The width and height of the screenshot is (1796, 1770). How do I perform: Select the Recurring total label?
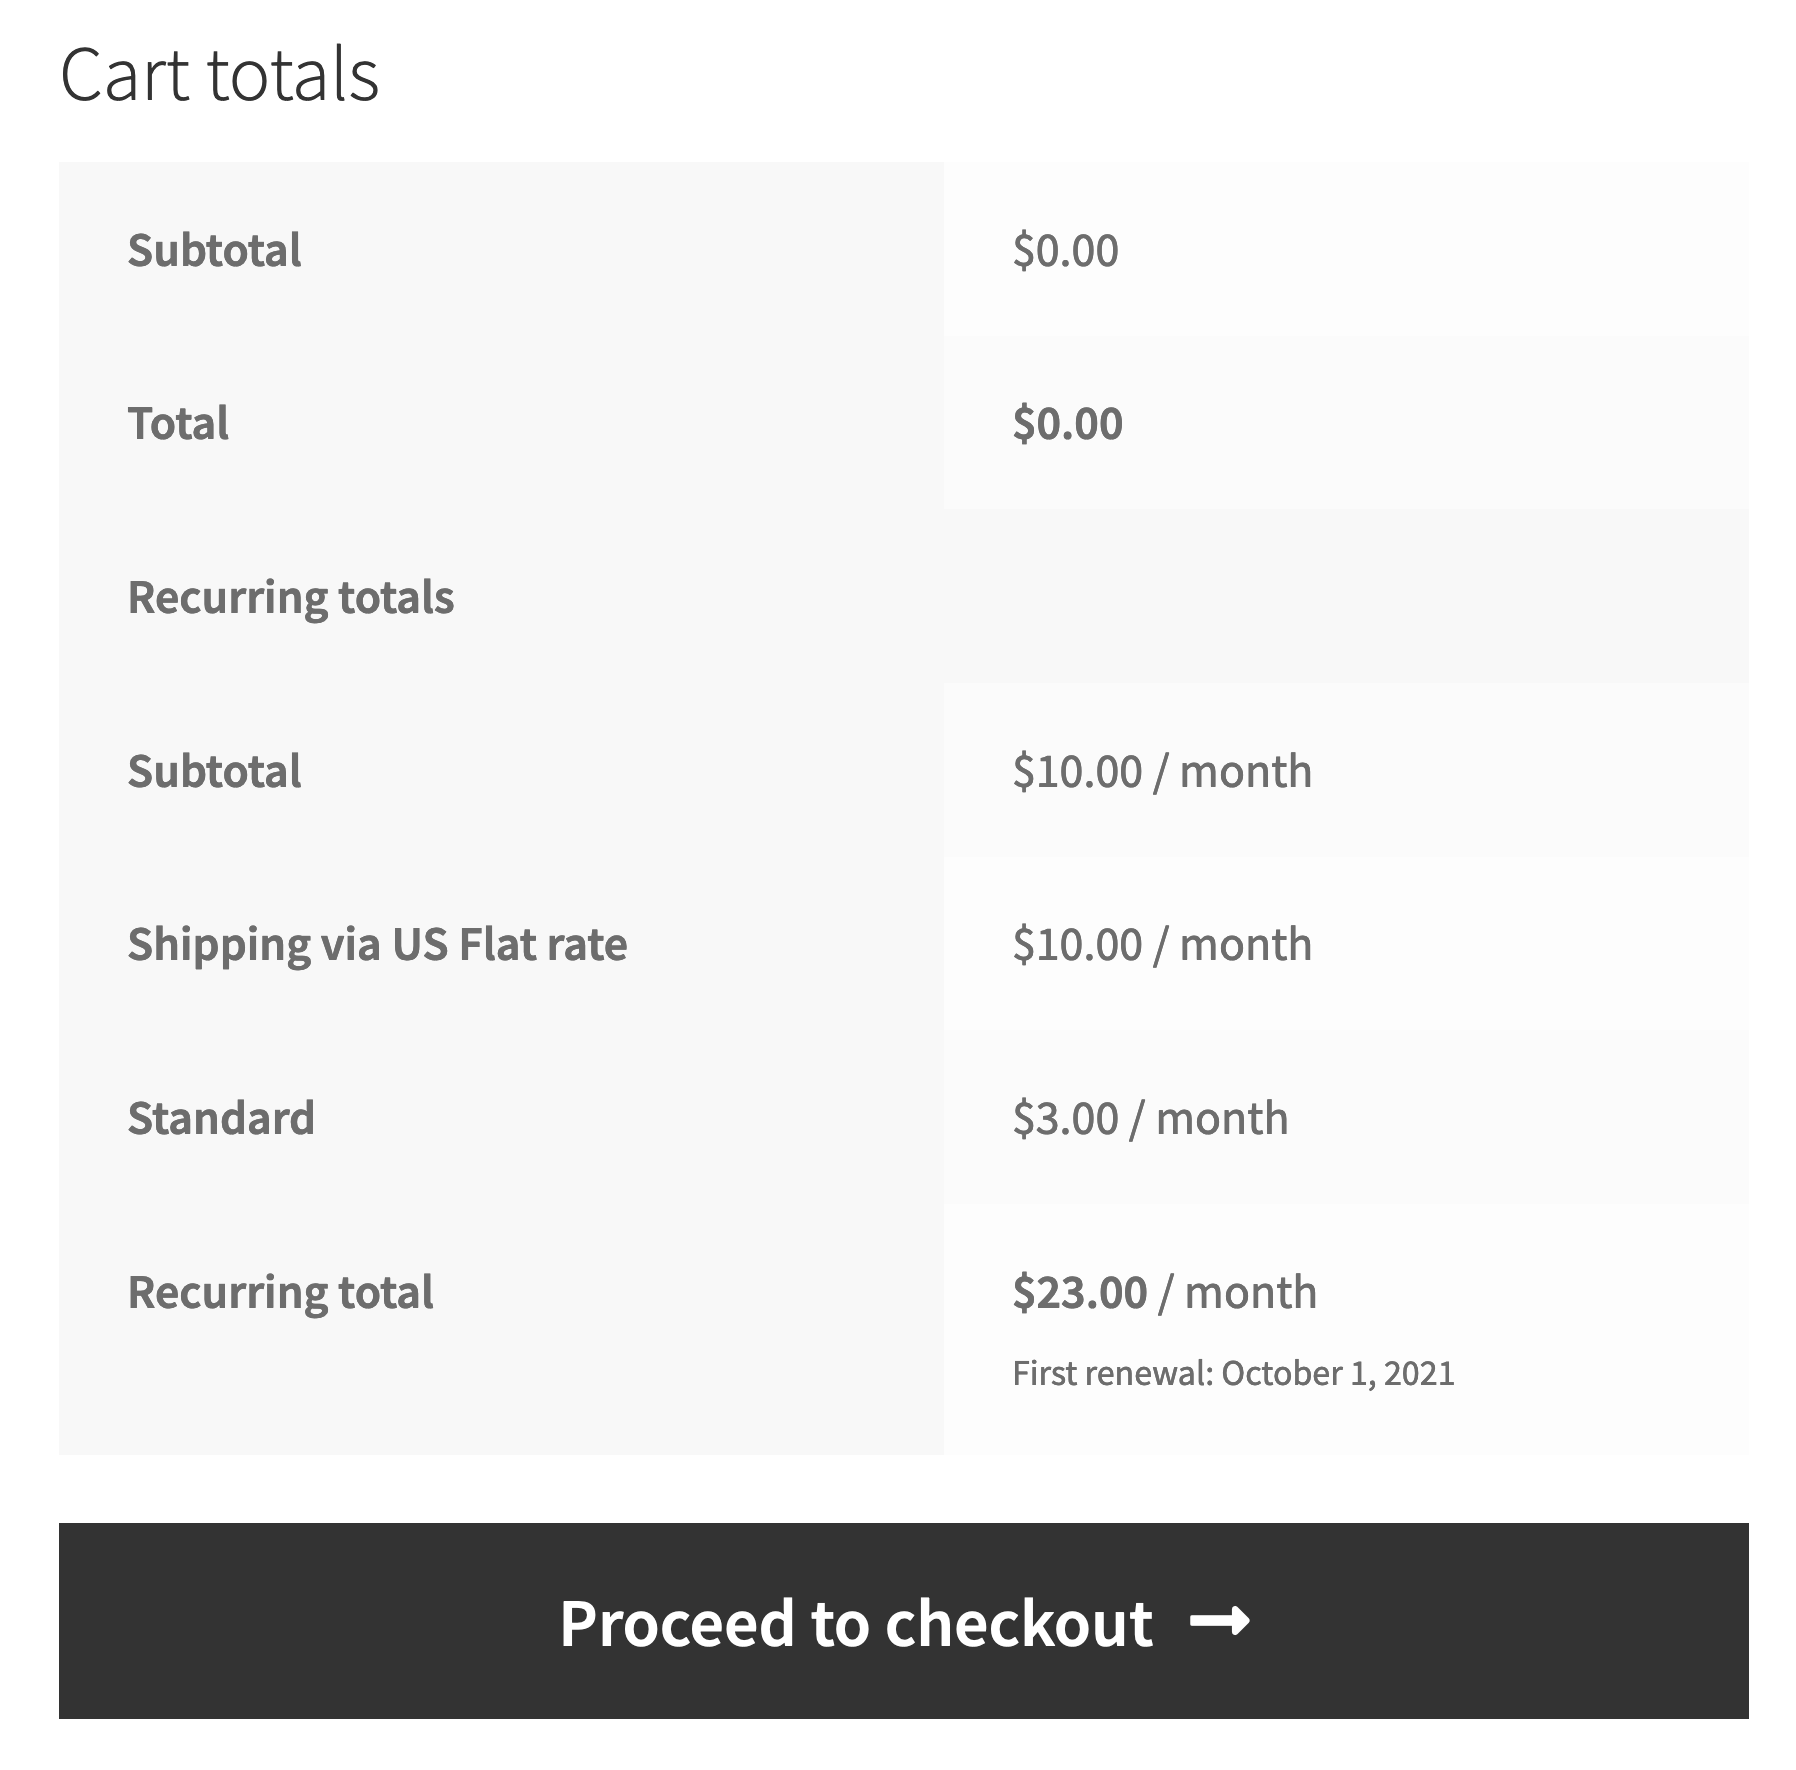(280, 1292)
